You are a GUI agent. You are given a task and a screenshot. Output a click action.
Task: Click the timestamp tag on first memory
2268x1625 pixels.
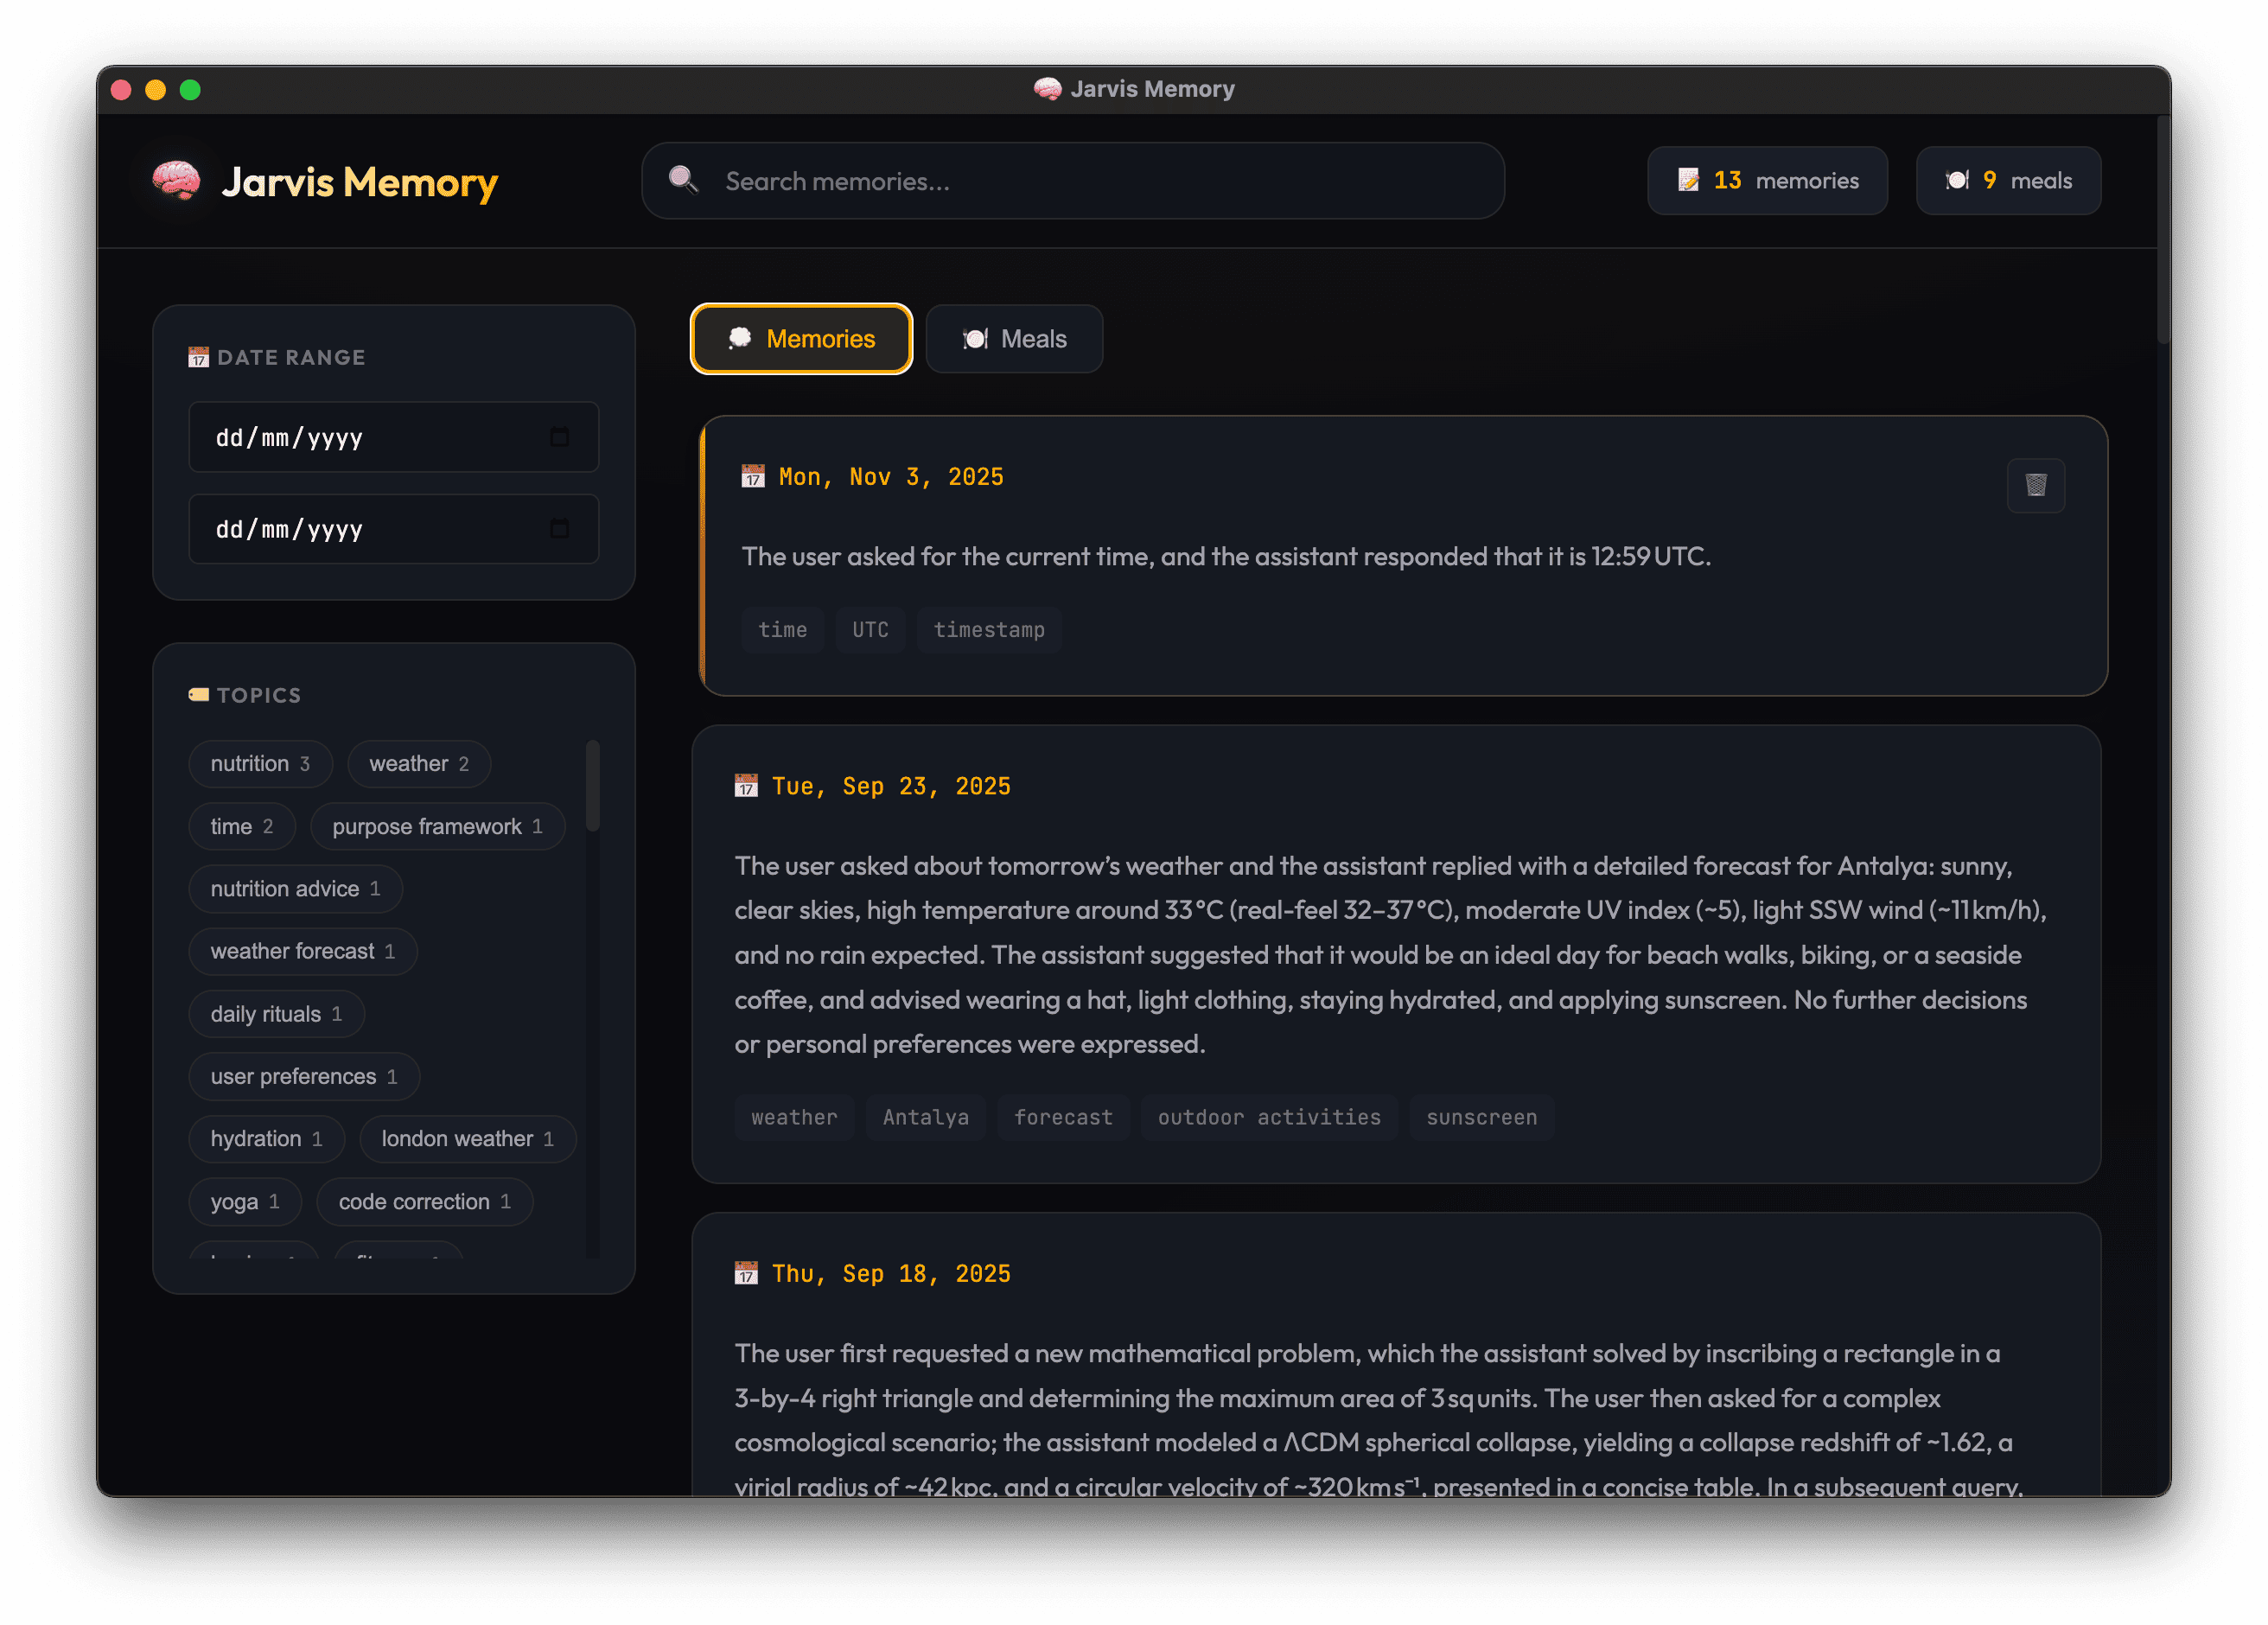[988, 630]
